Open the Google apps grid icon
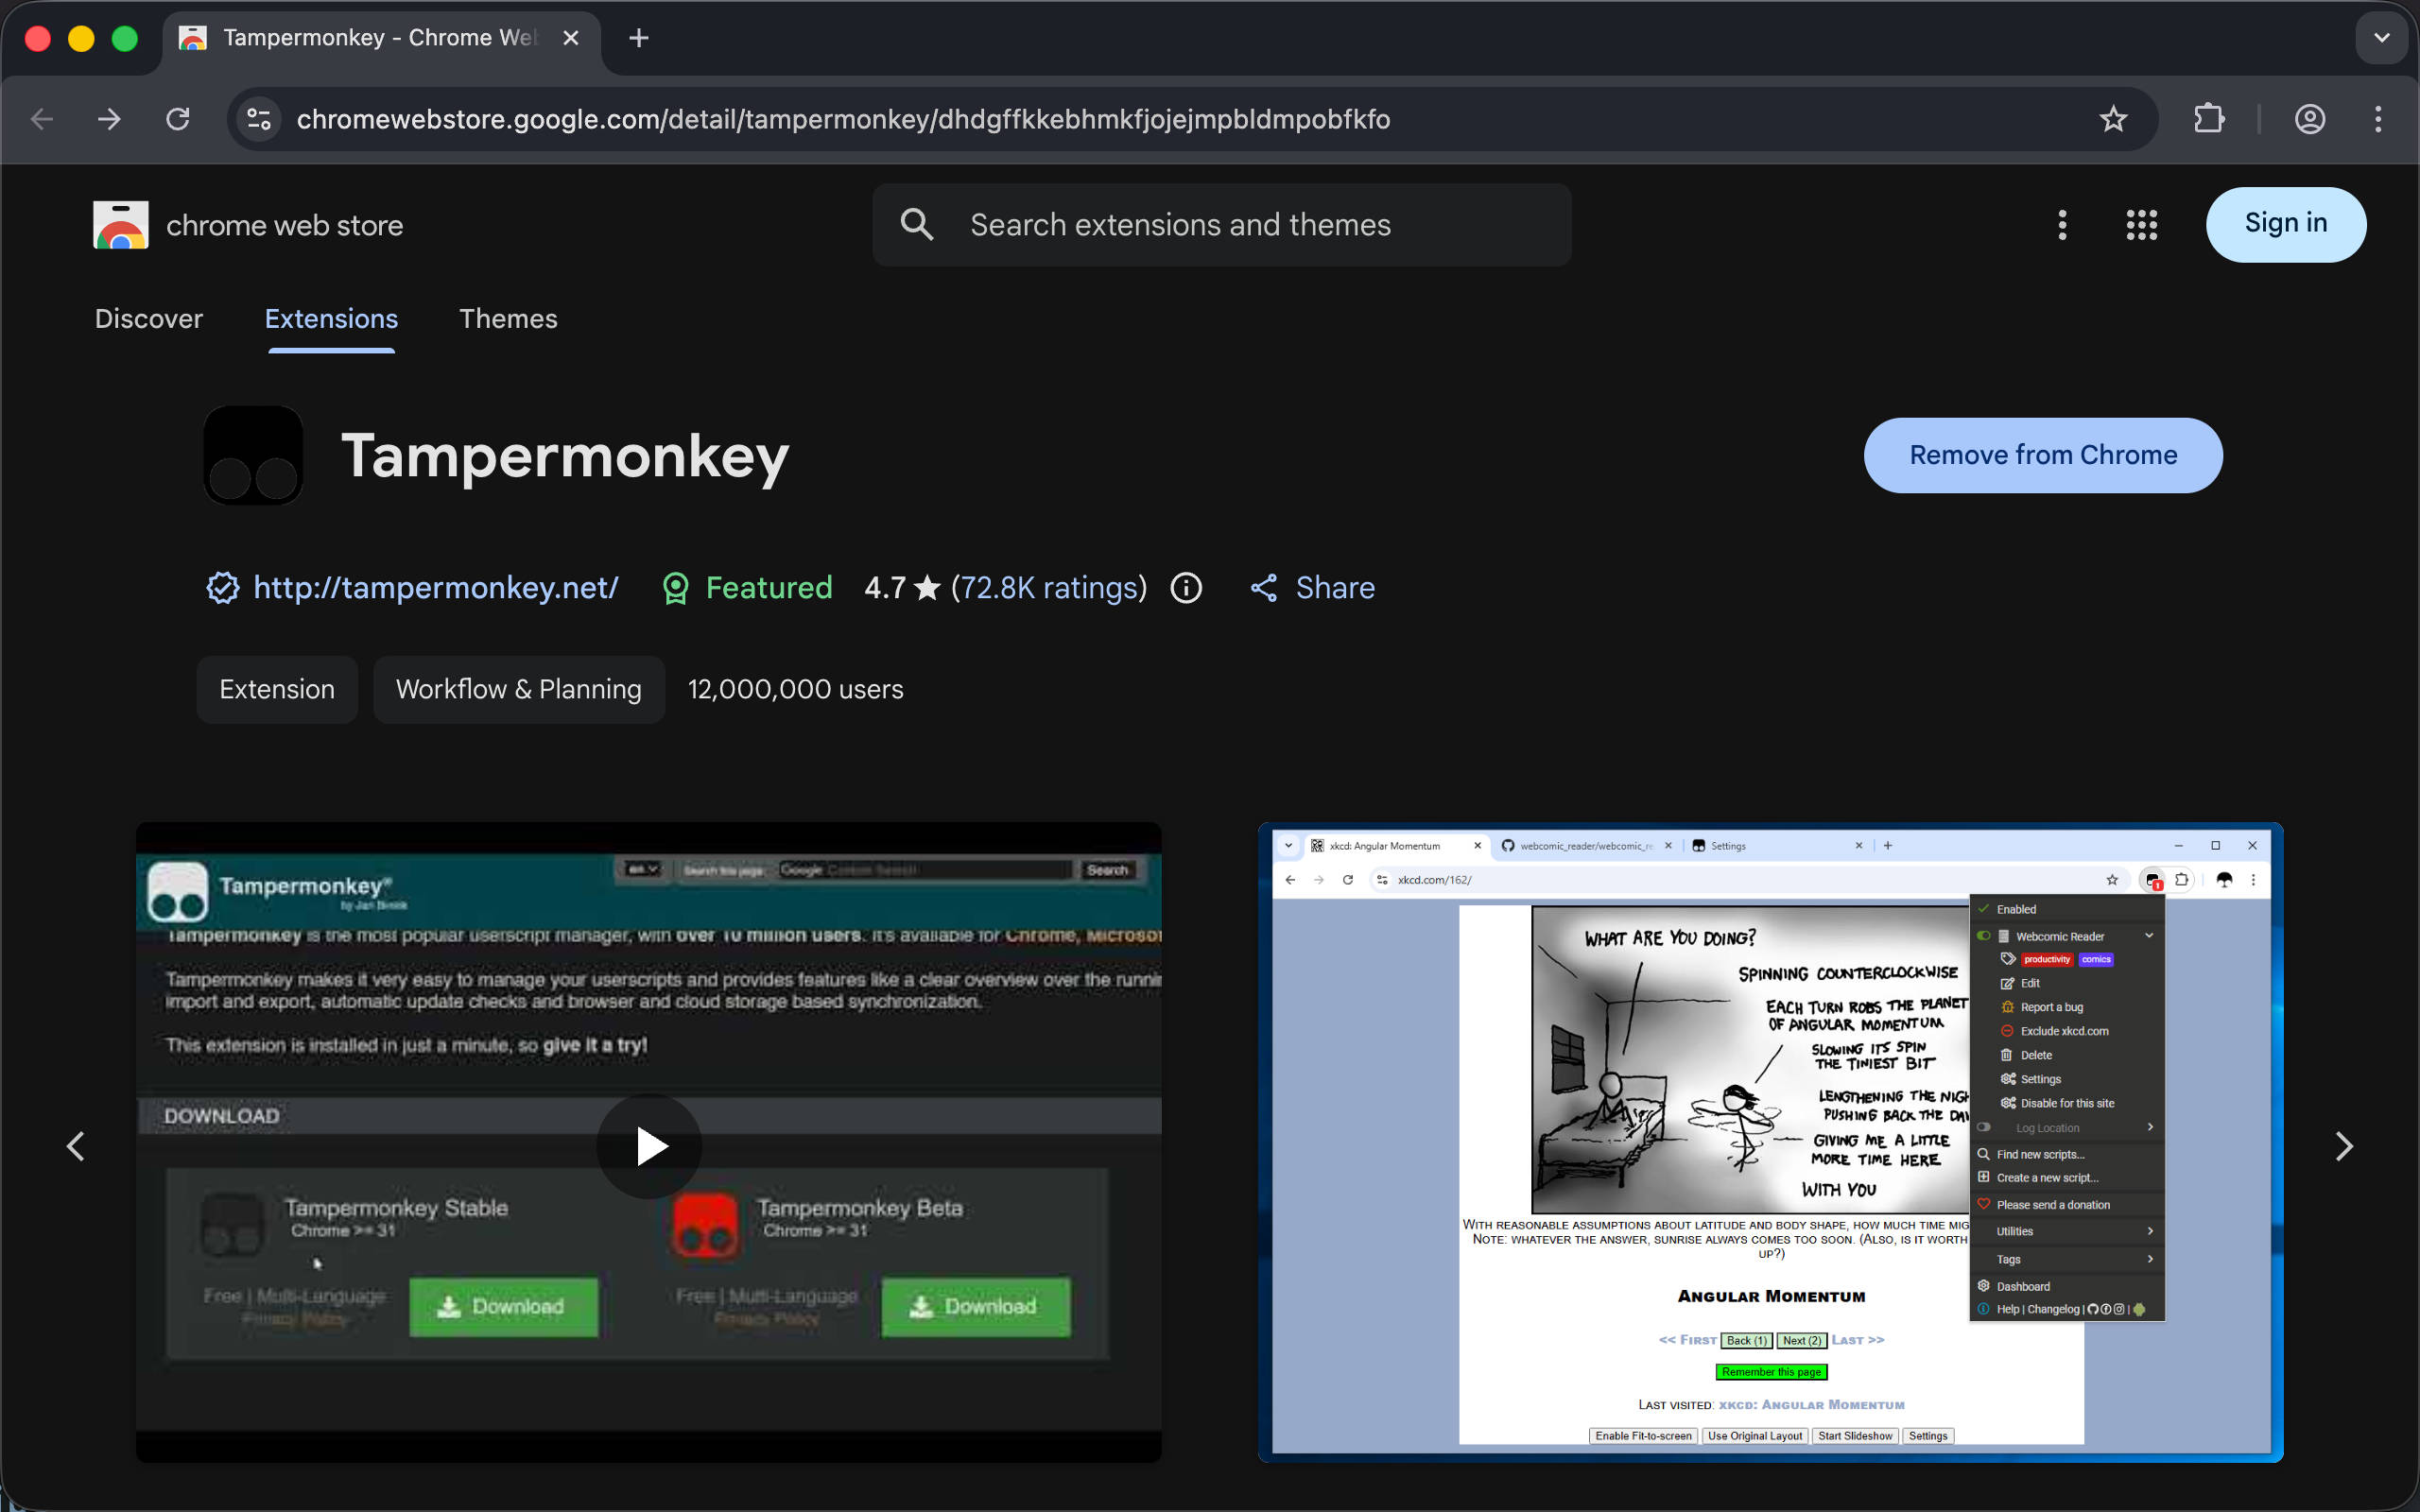Screen dimensions: 2420x1512 [x=2141, y=225]
